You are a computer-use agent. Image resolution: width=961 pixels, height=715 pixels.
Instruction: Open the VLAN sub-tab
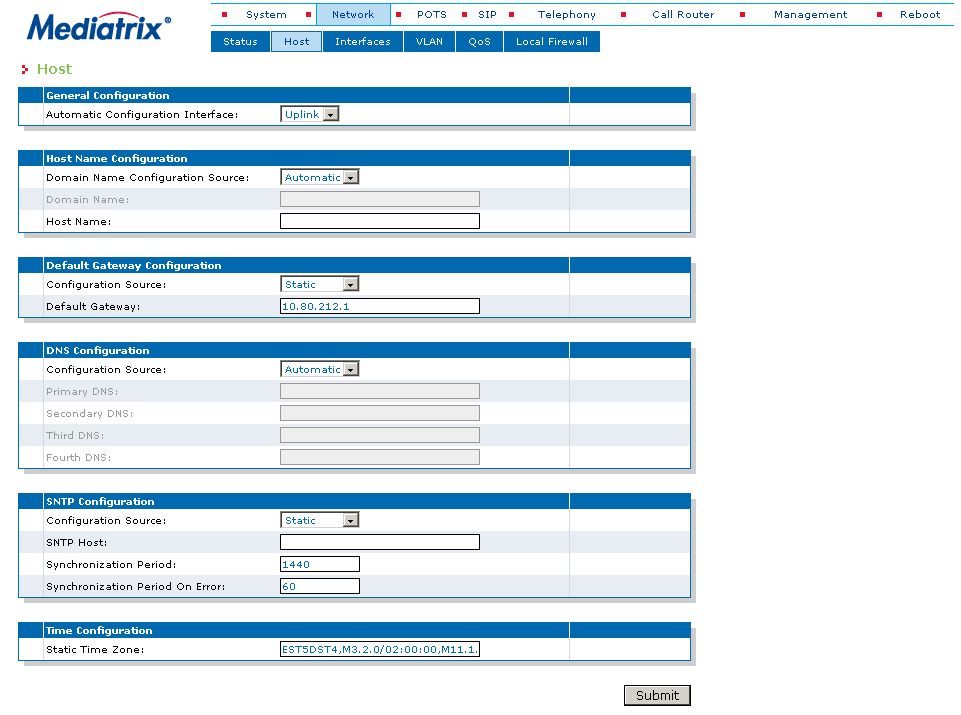click(x=429, y=42)
